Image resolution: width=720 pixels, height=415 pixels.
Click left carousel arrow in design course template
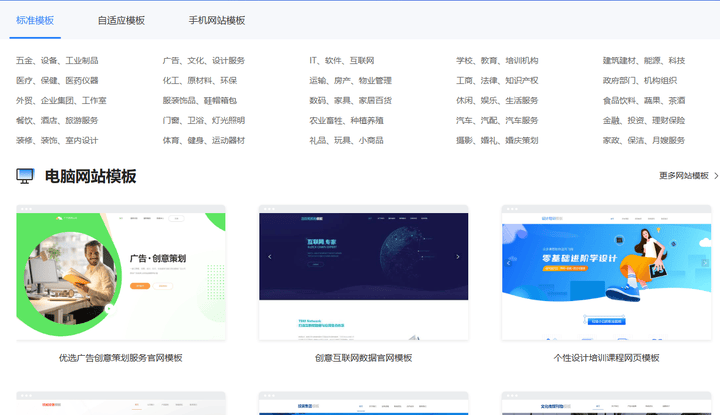point(510,263)
